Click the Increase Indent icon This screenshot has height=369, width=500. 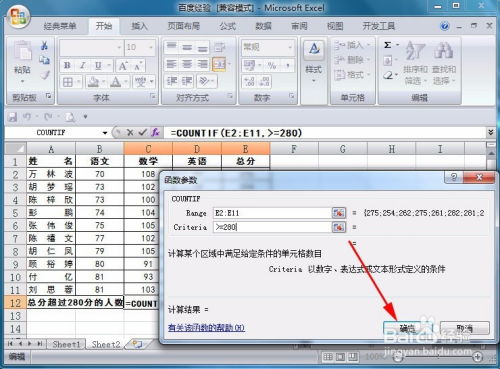click(x=187, y=81)
